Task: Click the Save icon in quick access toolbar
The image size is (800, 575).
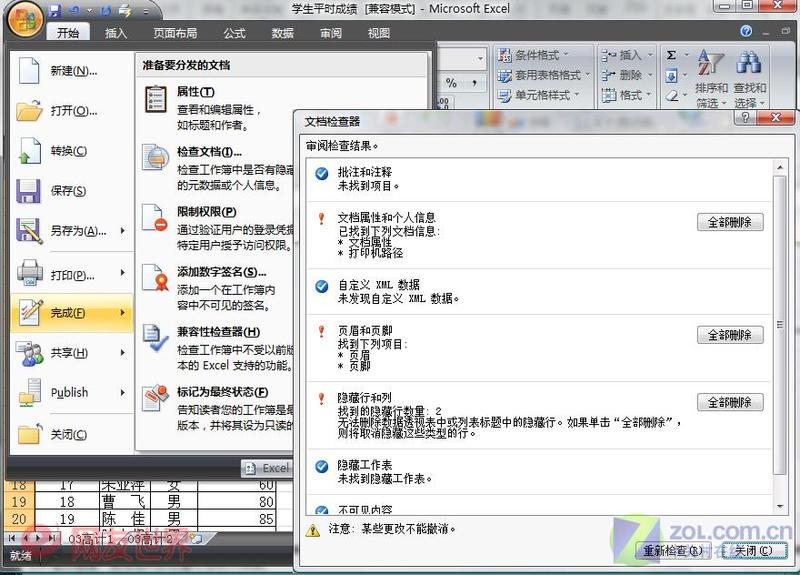Action: (55, 10)
